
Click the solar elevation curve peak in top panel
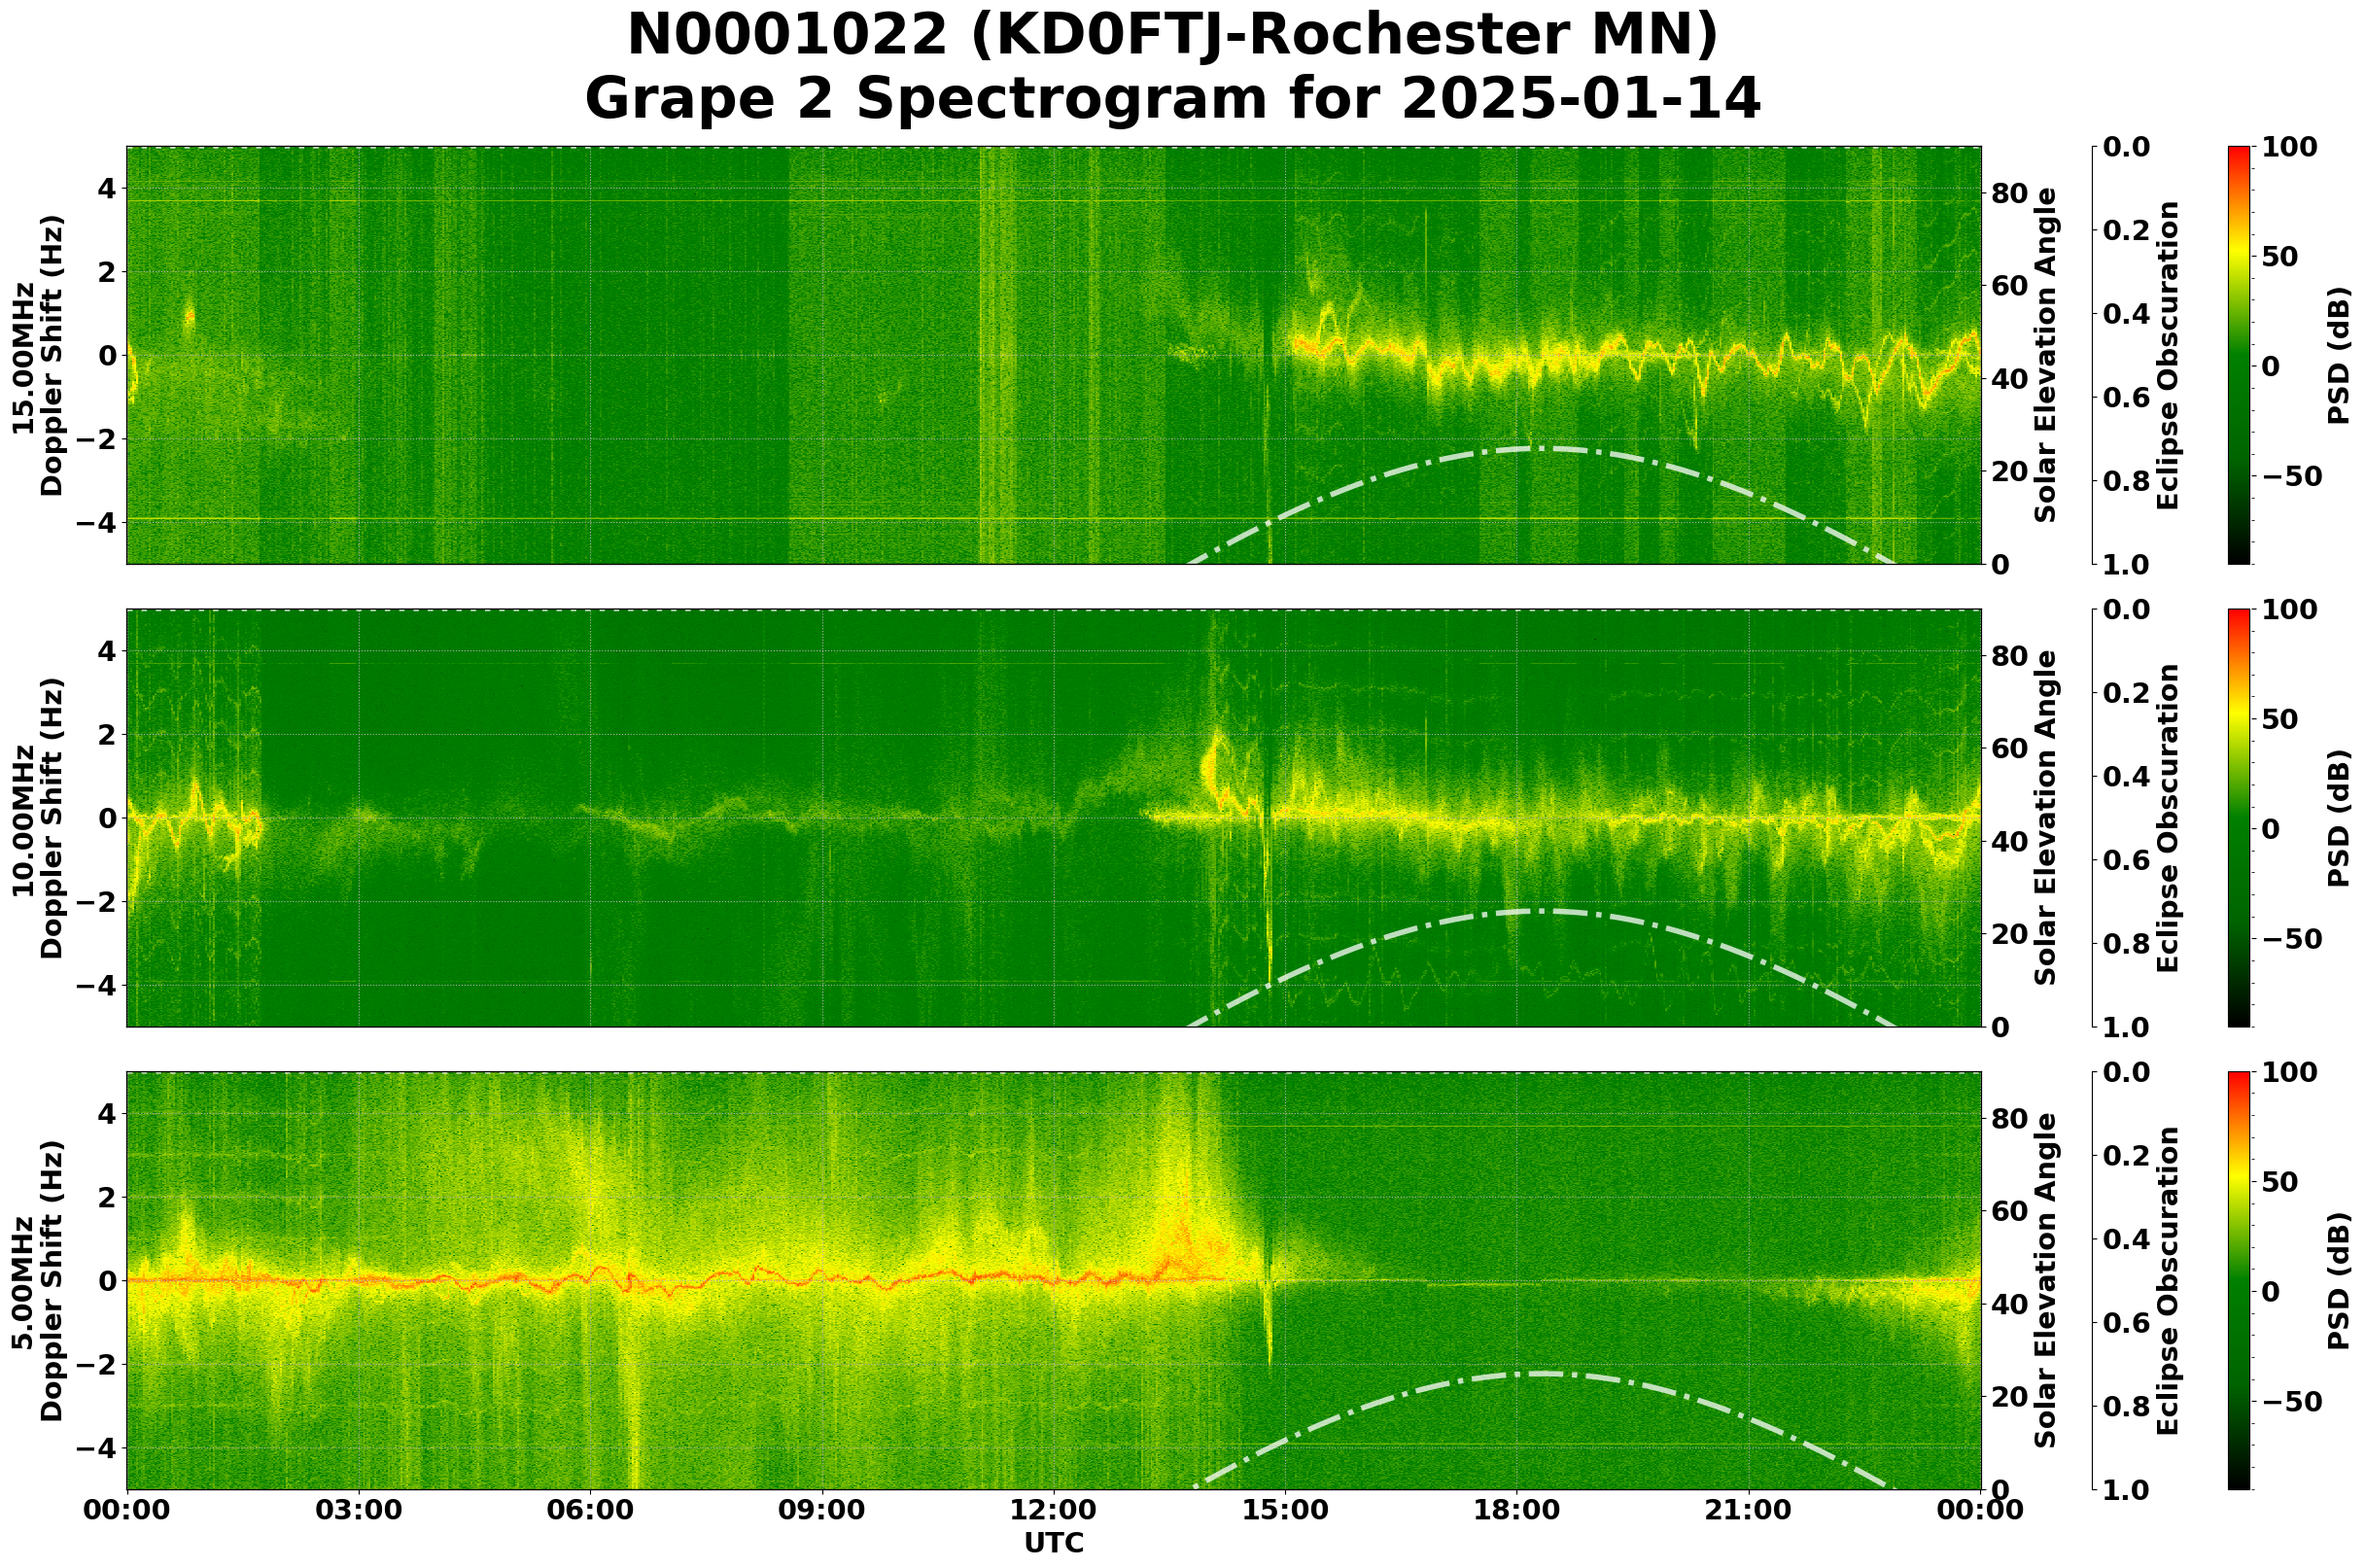pos(1540,449)
